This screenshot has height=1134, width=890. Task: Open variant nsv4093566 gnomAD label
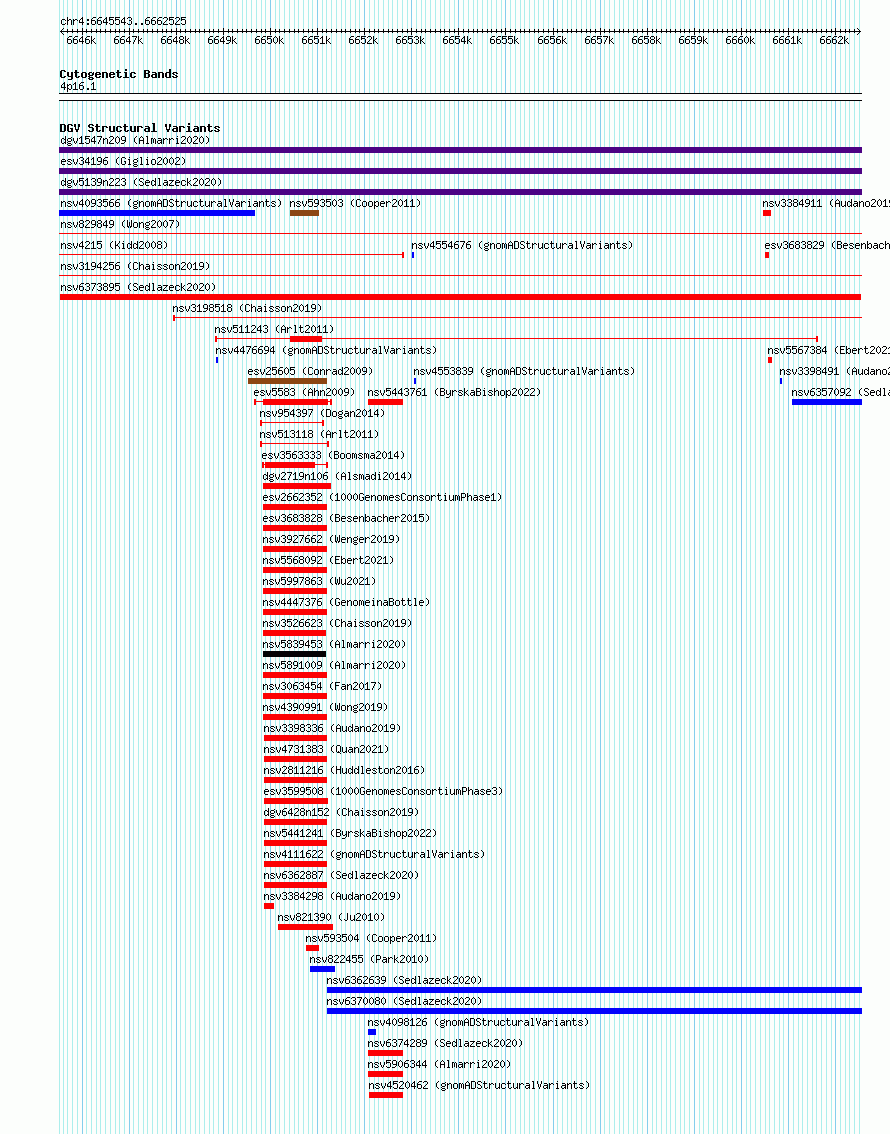(x=171, y=203)
